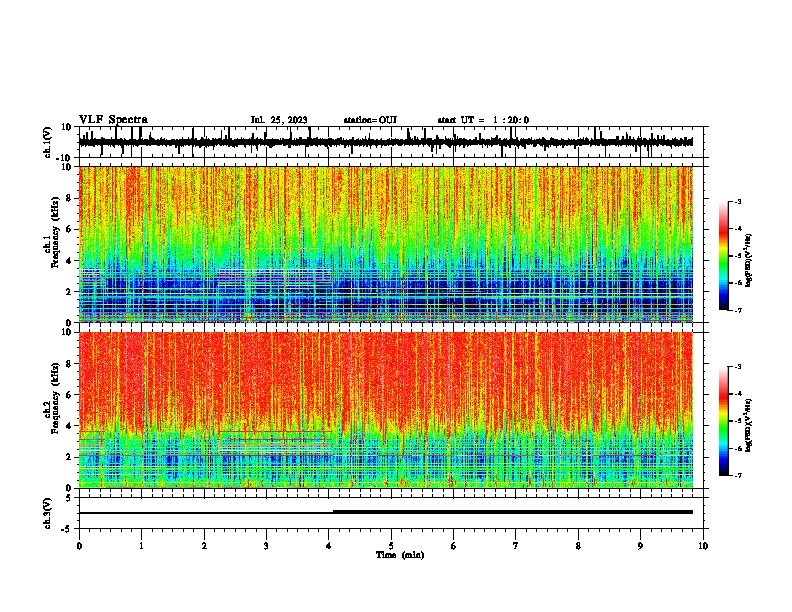Click the "-7" label on ch.2 colorbar
The height and width of the screenshot is (612, 792).
pos(738,476)
